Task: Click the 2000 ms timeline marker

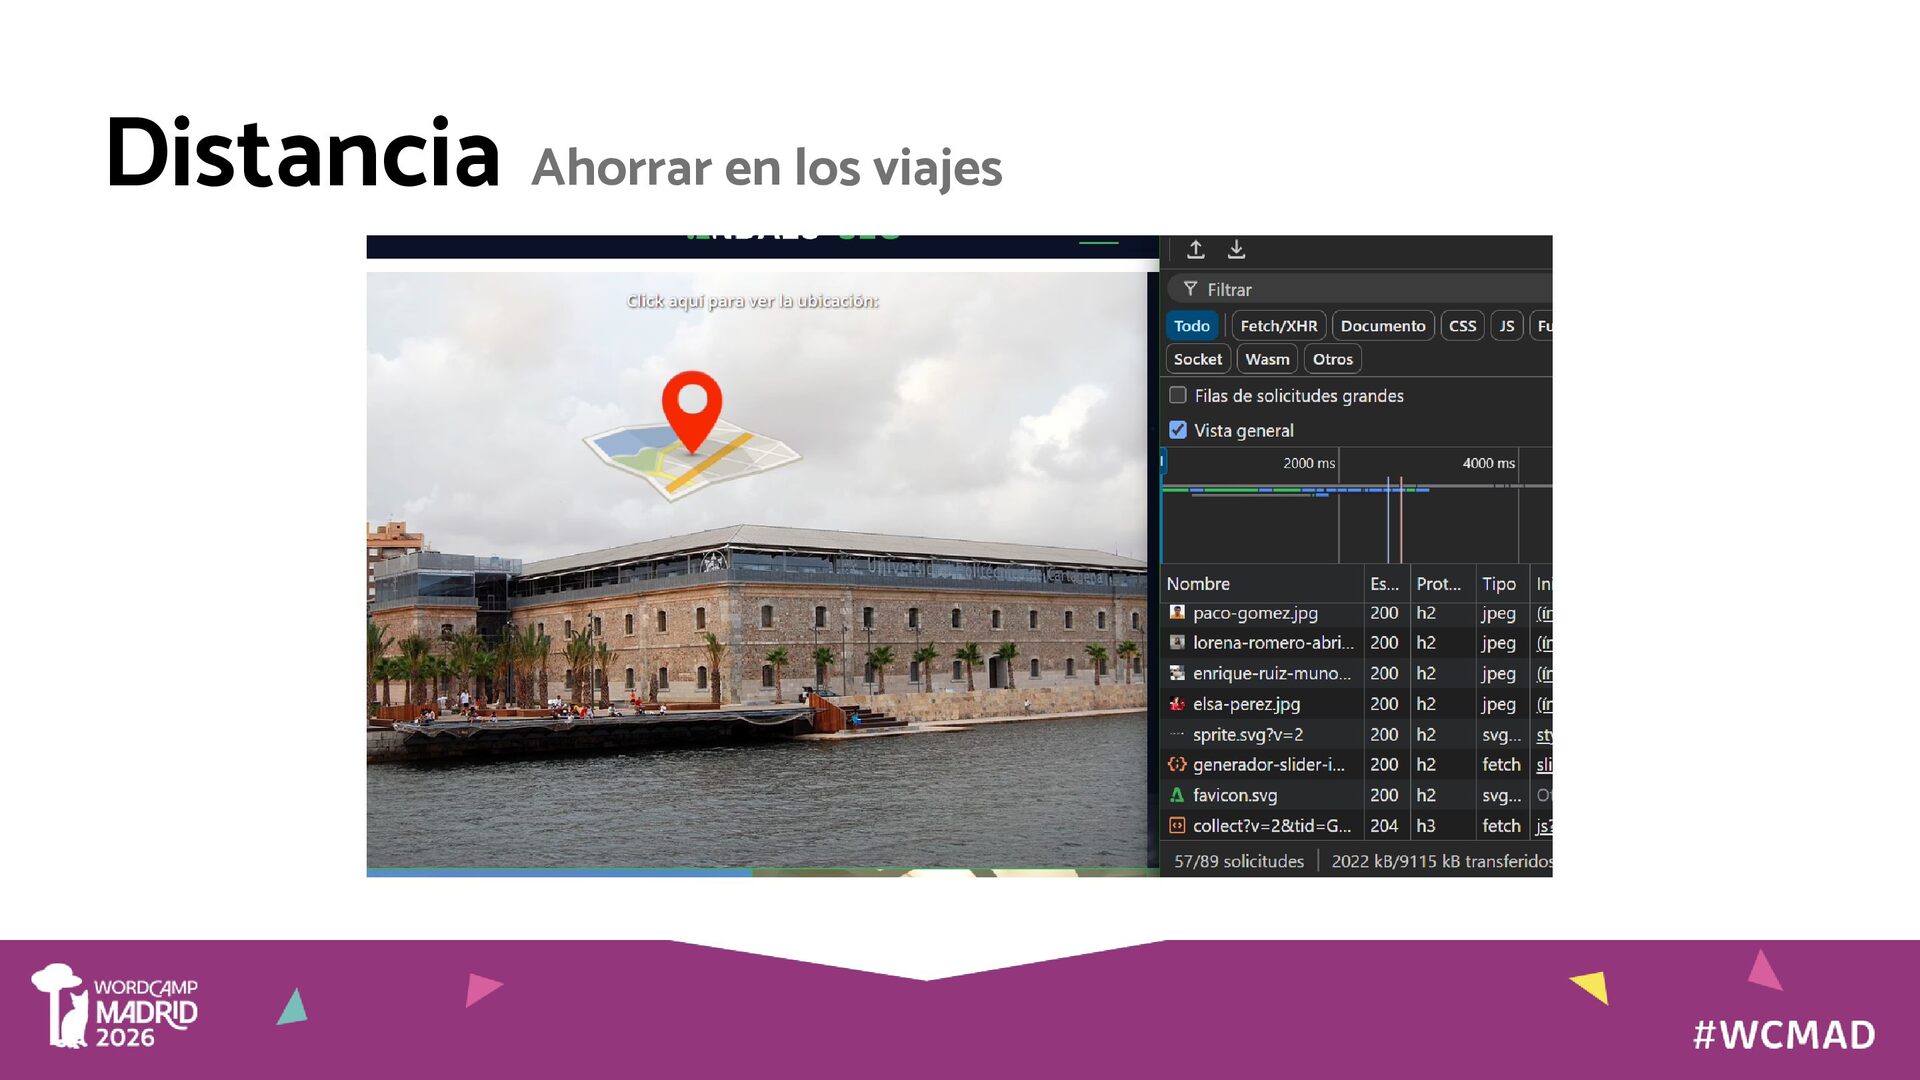Action: point(1308,463)
